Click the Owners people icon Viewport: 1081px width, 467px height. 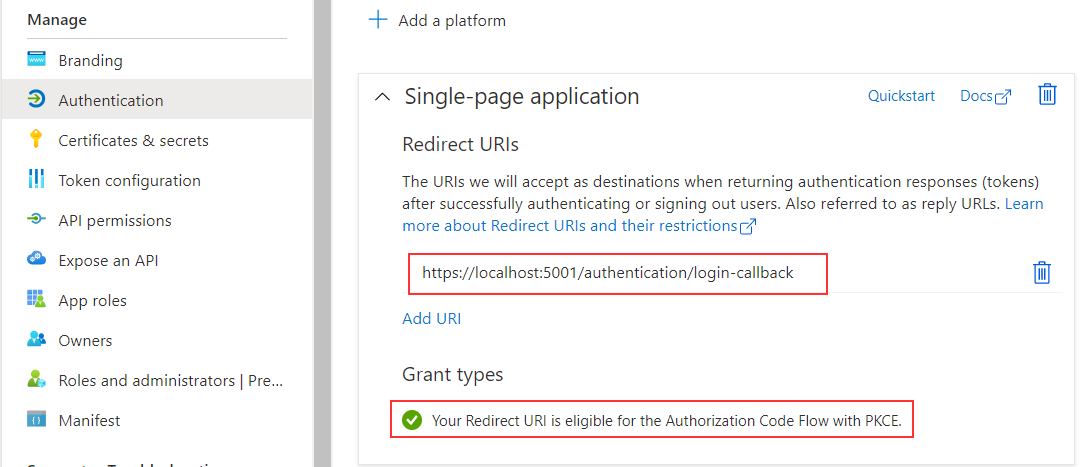click(x=37, y=340)
